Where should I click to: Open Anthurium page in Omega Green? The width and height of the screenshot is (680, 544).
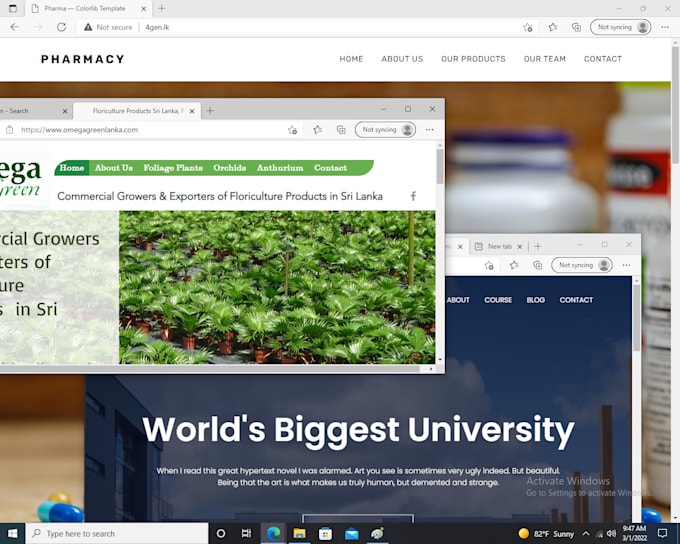pos(280,168)
